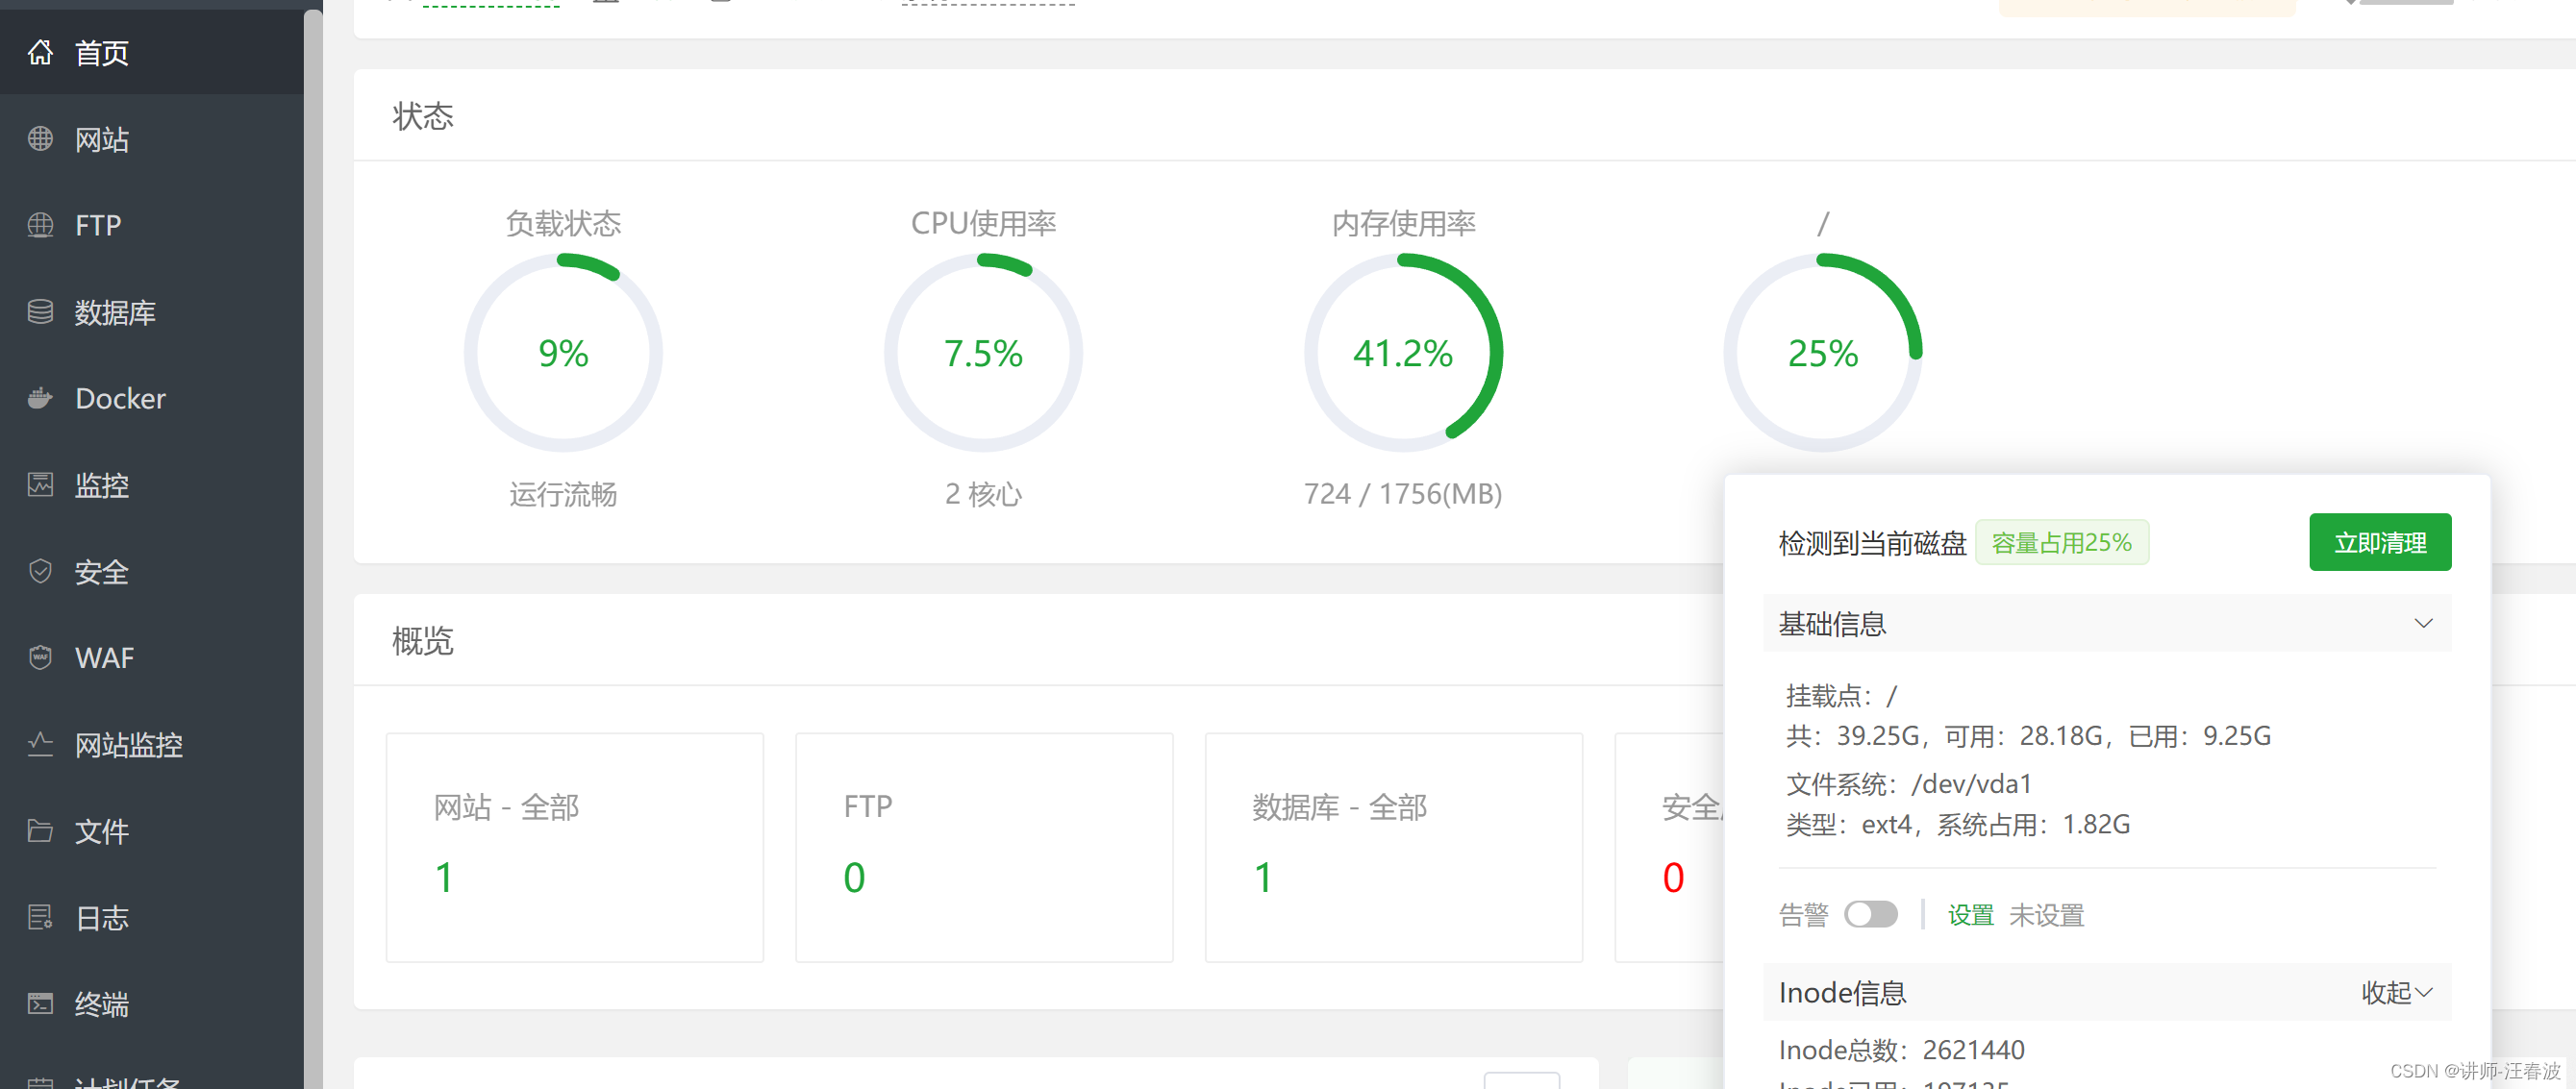Click the 共: 39.25G disk capacity line
This screenshot has width=2576, height=1089.
pos(2028,736)
